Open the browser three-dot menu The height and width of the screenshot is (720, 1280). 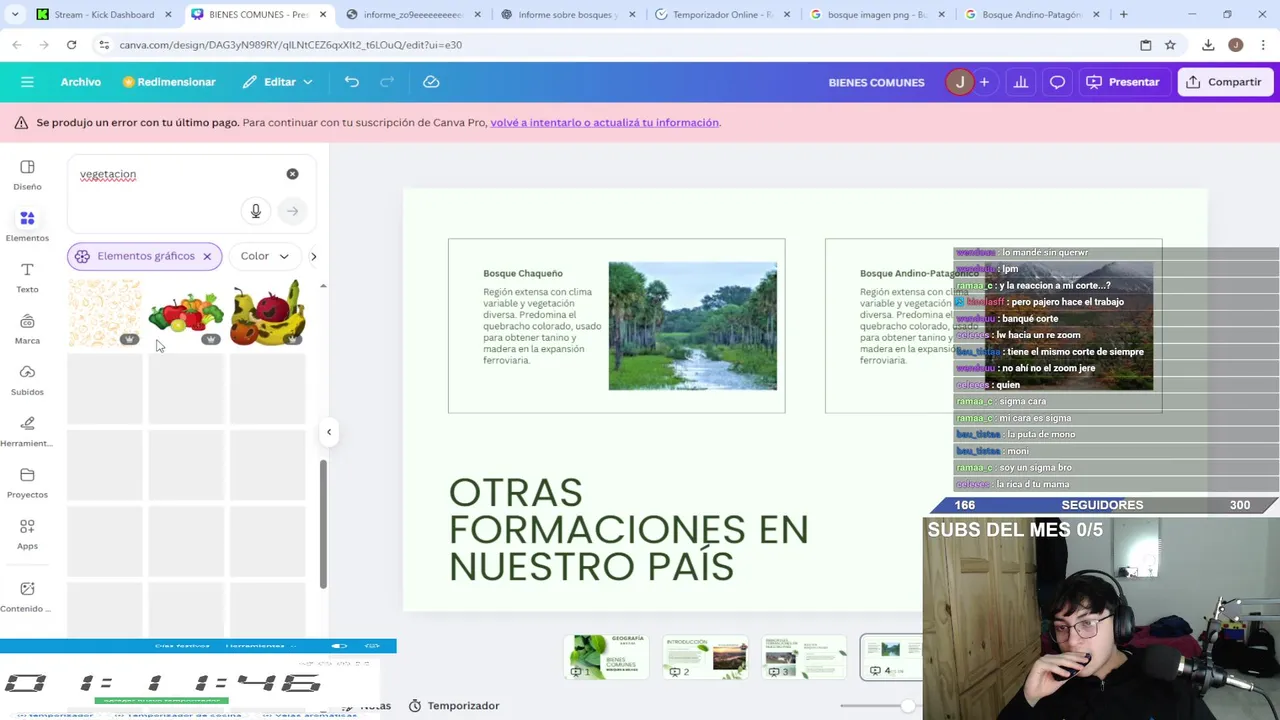(x=1263, y=45)
